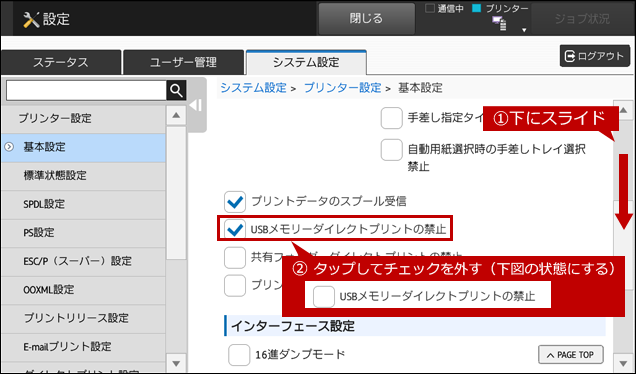Screen dimensions: 636x374
Task: Click the PAGE TOP button
Action: 571,355
